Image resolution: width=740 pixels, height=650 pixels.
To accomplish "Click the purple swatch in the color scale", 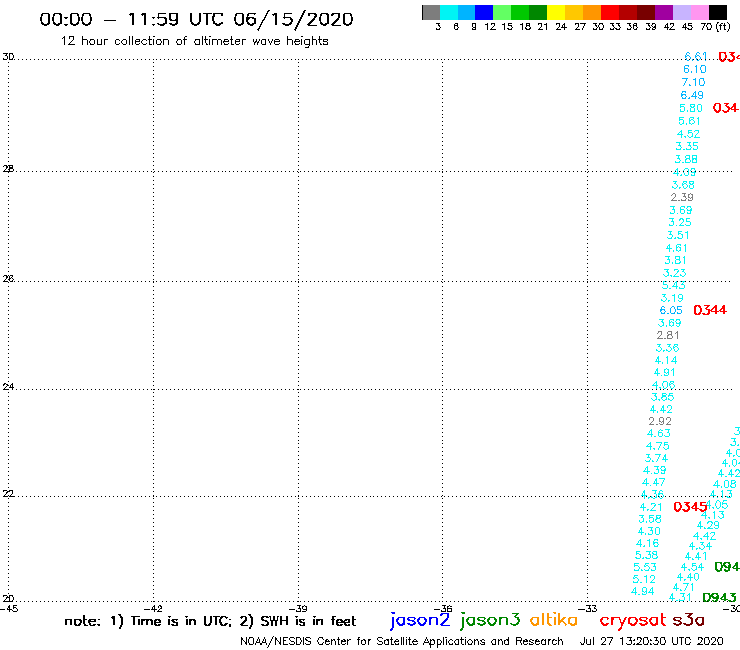I will click(664, 12).
